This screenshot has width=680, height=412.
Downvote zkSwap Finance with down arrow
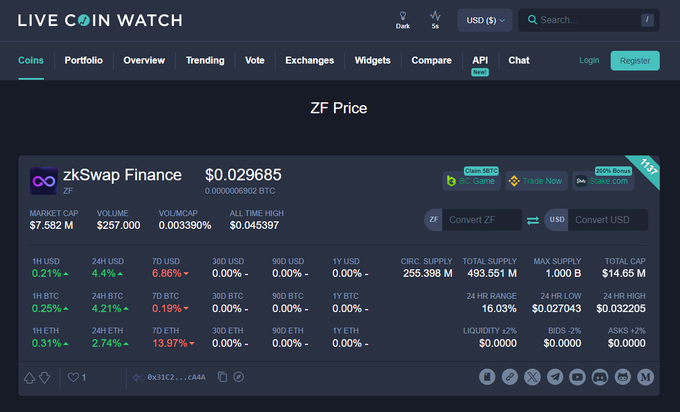[x=45, y=378]
